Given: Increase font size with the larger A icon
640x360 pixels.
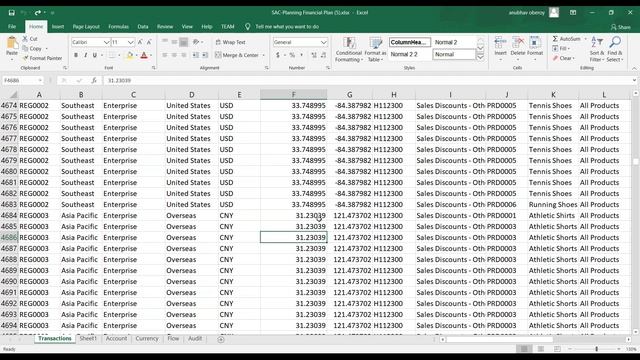Looking at the screenshot, I should [x=140, y=42].
